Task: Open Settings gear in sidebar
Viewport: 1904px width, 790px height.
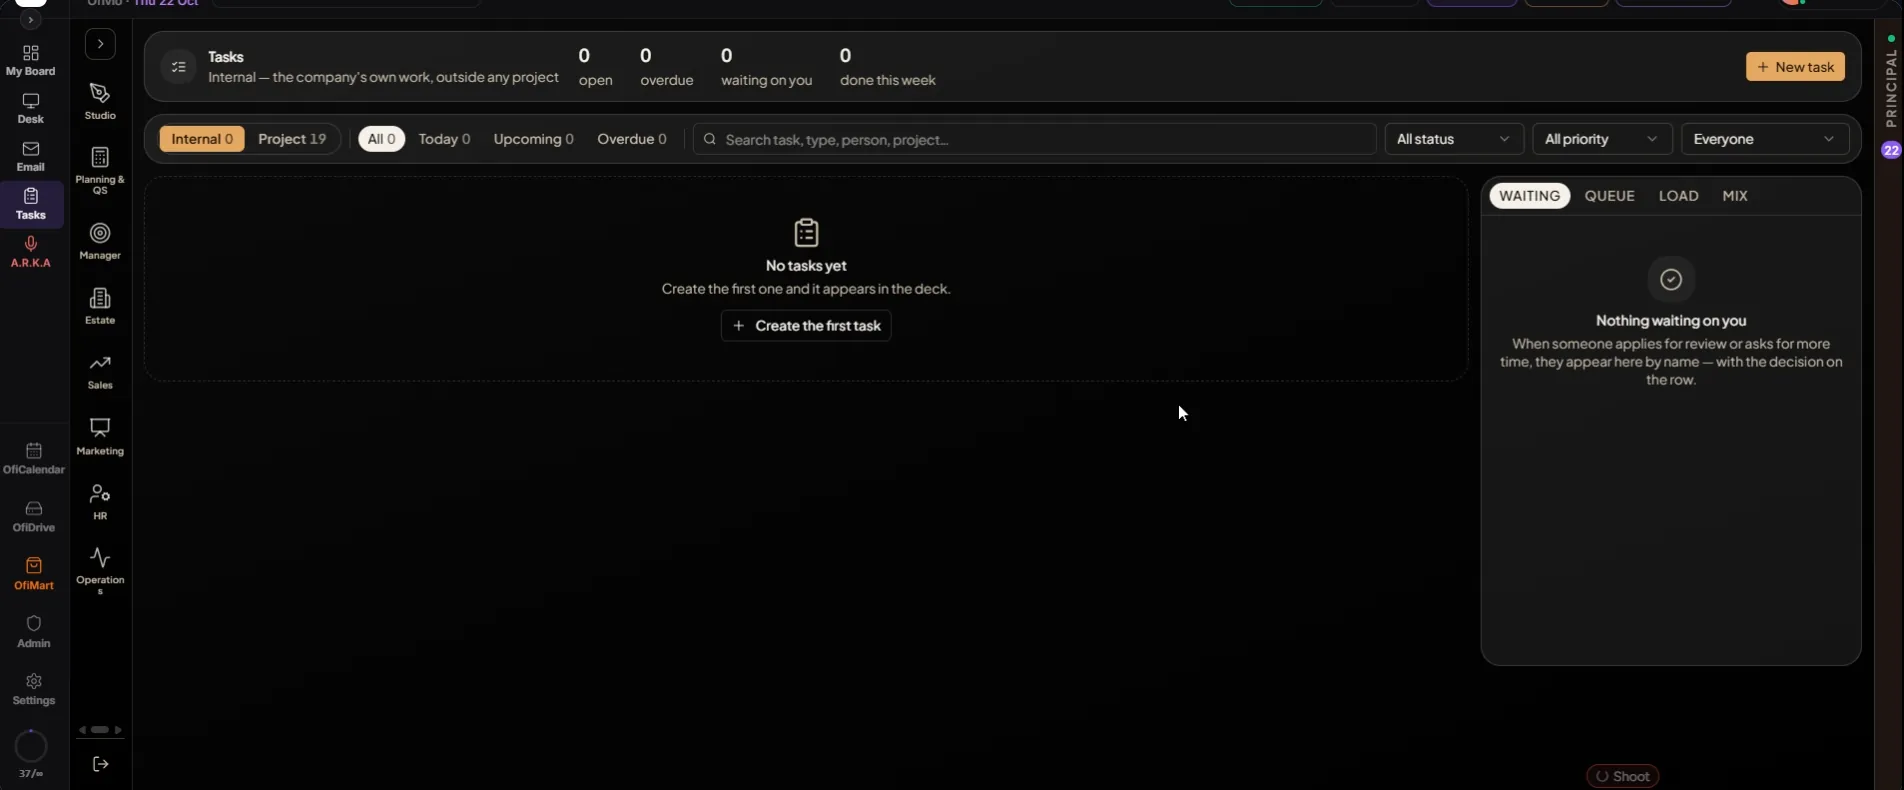Action: tap(34, 689)
